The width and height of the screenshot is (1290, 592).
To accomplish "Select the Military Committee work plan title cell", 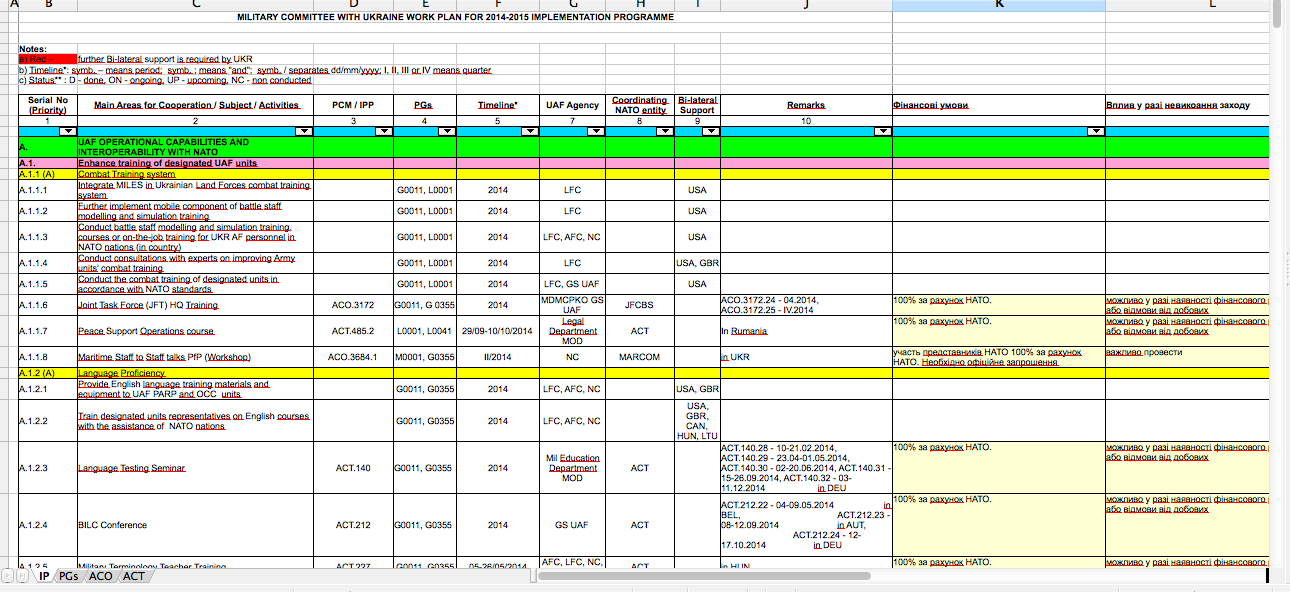I will point(455,17).
